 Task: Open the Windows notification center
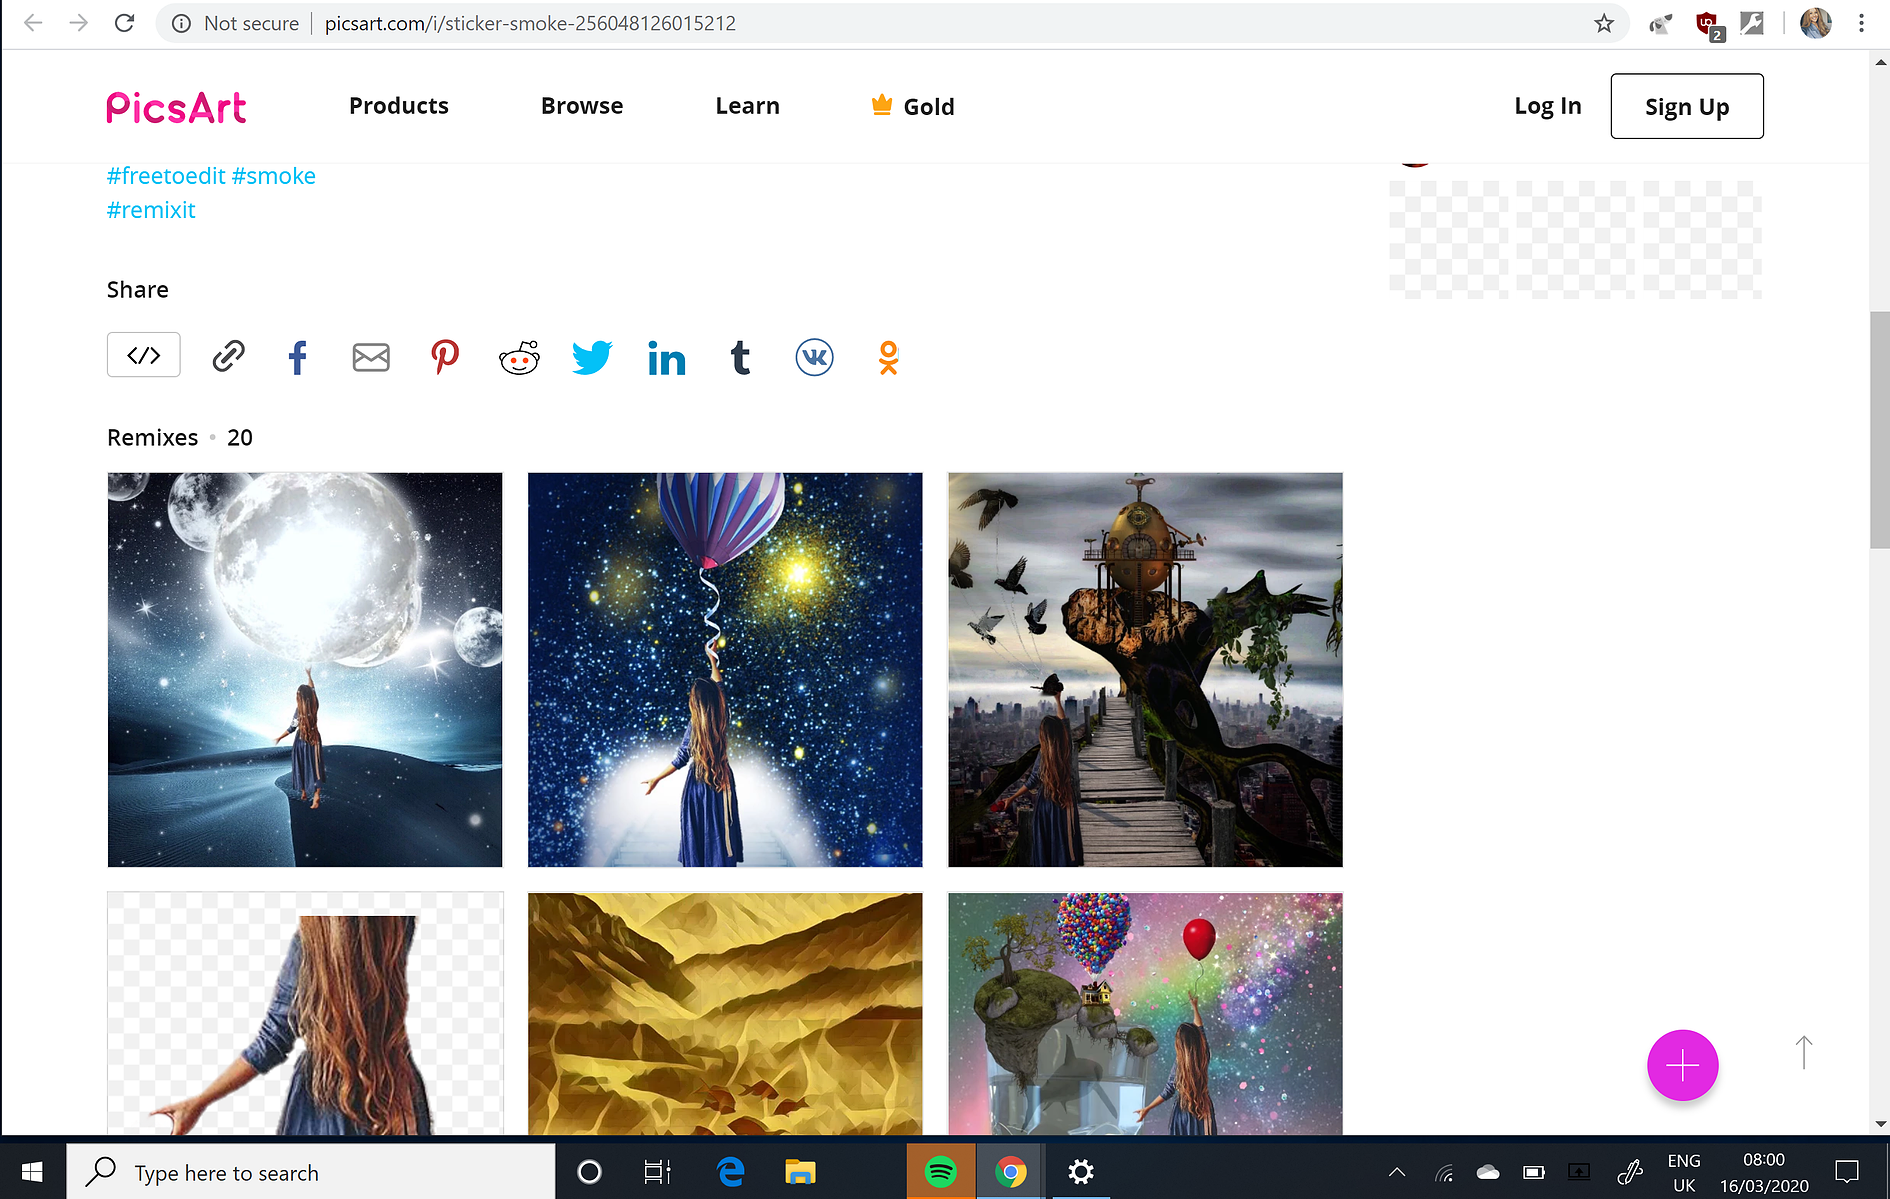[1847, 1171]
